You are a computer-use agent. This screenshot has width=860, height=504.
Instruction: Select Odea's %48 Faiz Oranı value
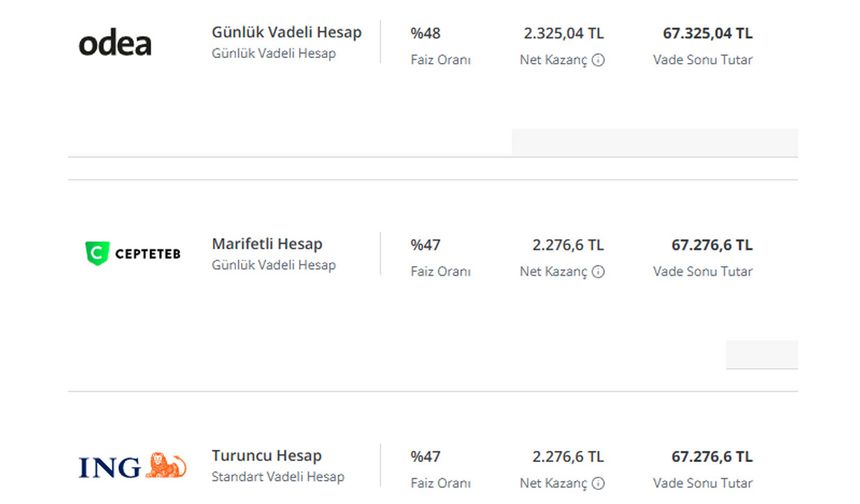pyautogui.click(x=425, y=33)
